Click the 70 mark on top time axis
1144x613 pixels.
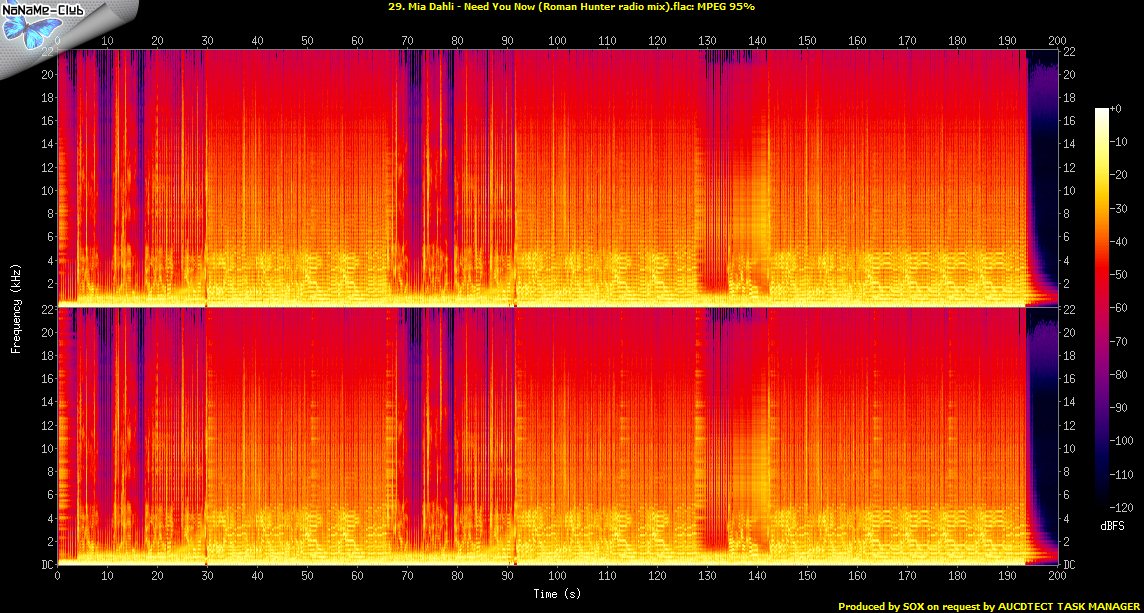point(407,41)
